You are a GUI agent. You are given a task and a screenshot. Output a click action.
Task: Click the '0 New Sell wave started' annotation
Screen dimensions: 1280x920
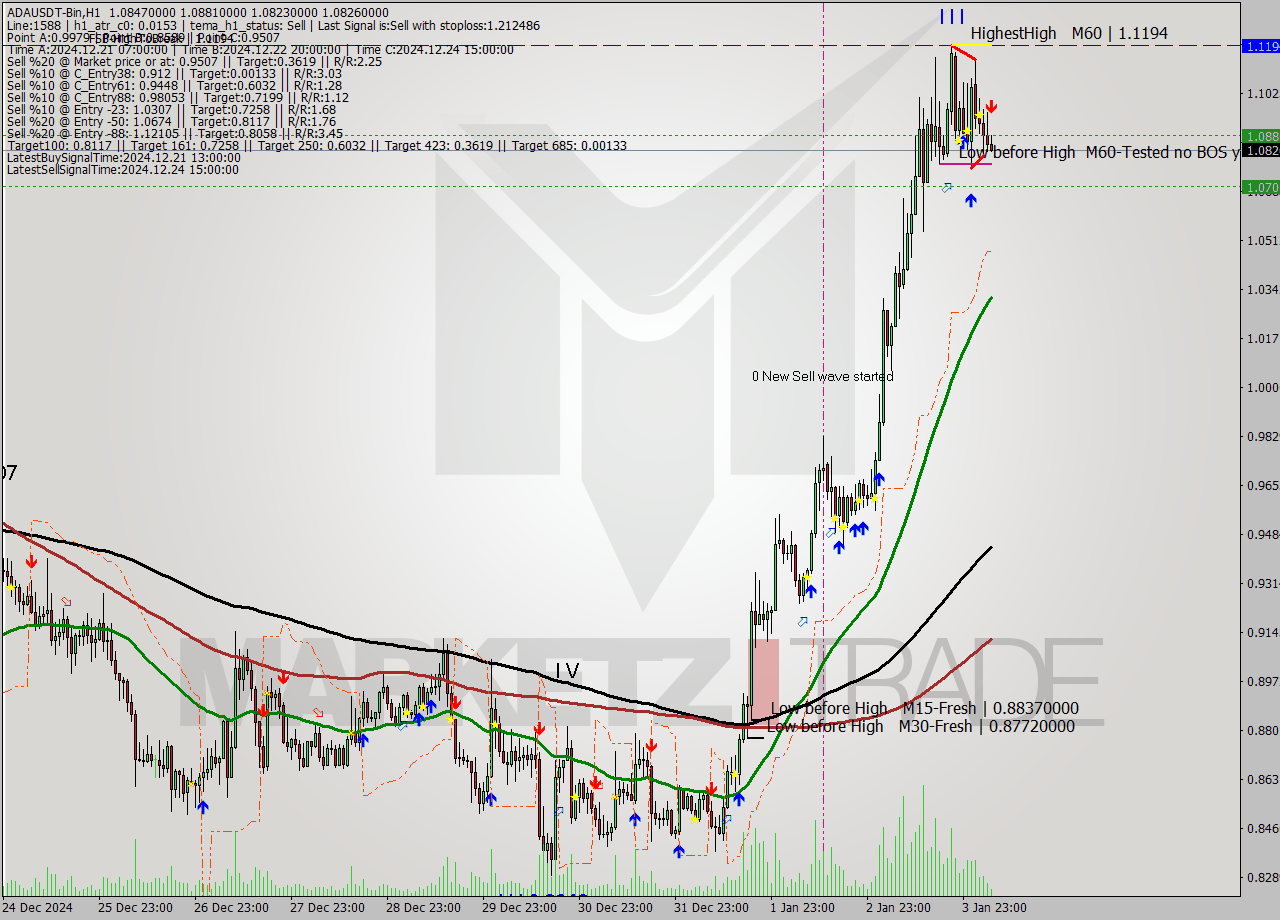click(822, 376)
